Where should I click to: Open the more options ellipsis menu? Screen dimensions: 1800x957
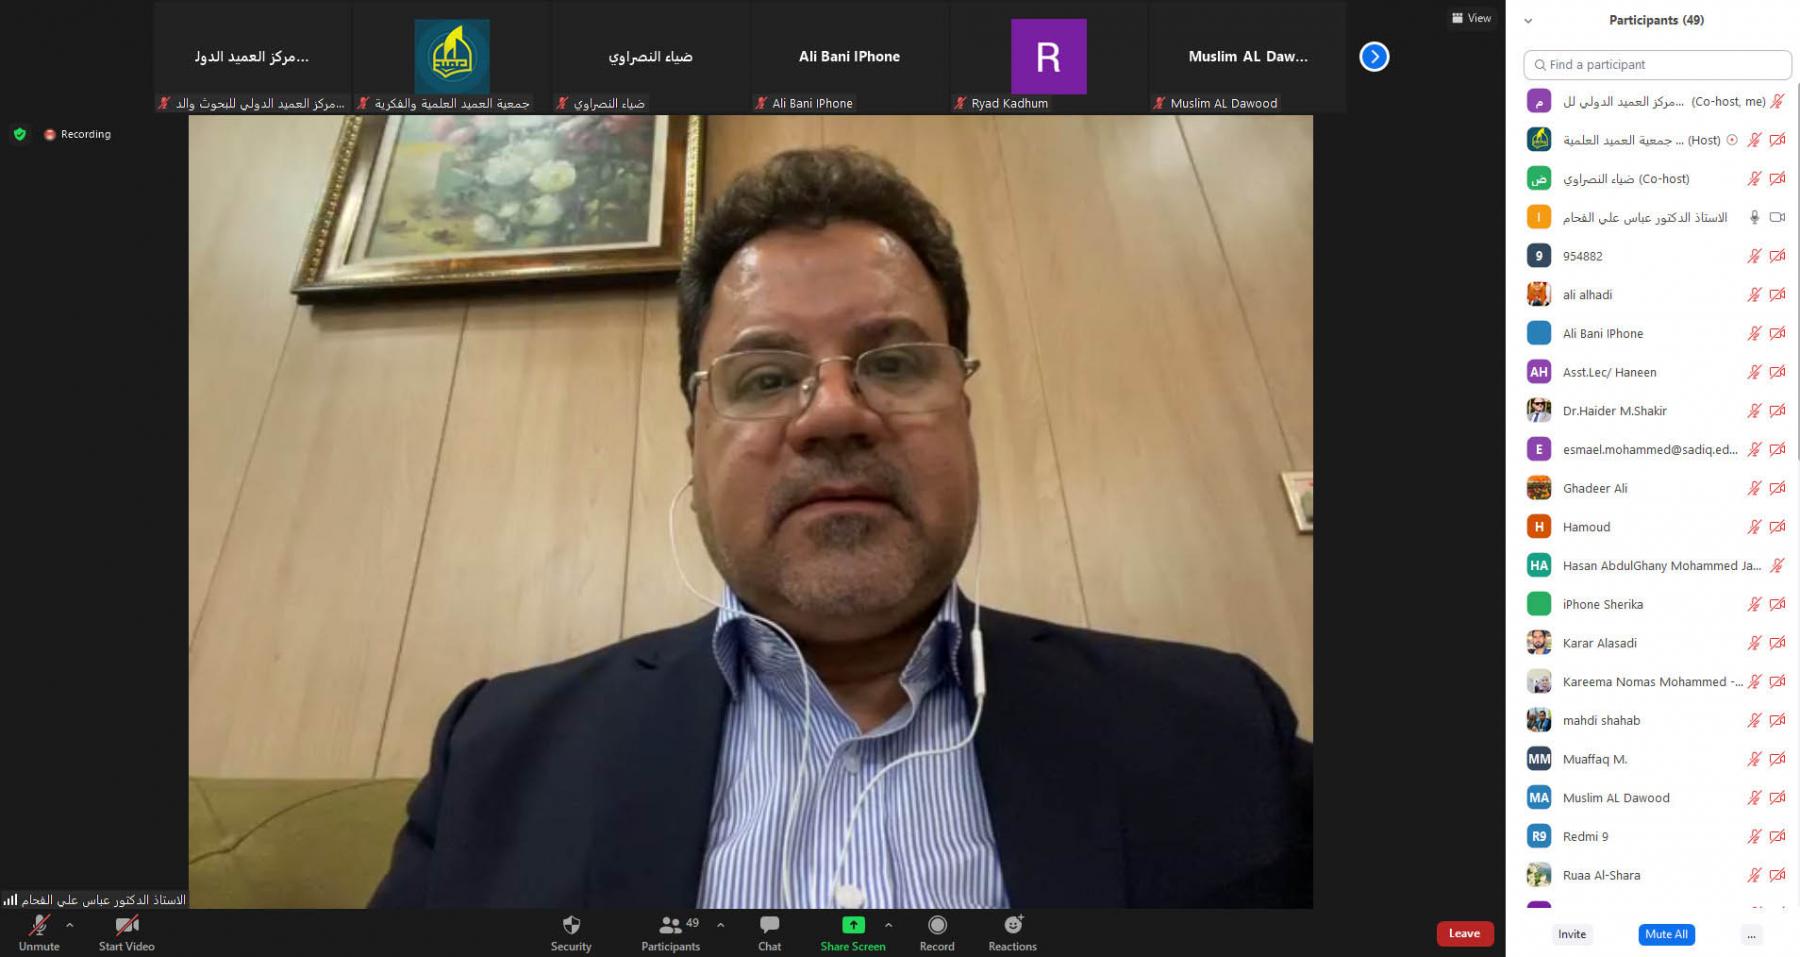pos(1750,935)
